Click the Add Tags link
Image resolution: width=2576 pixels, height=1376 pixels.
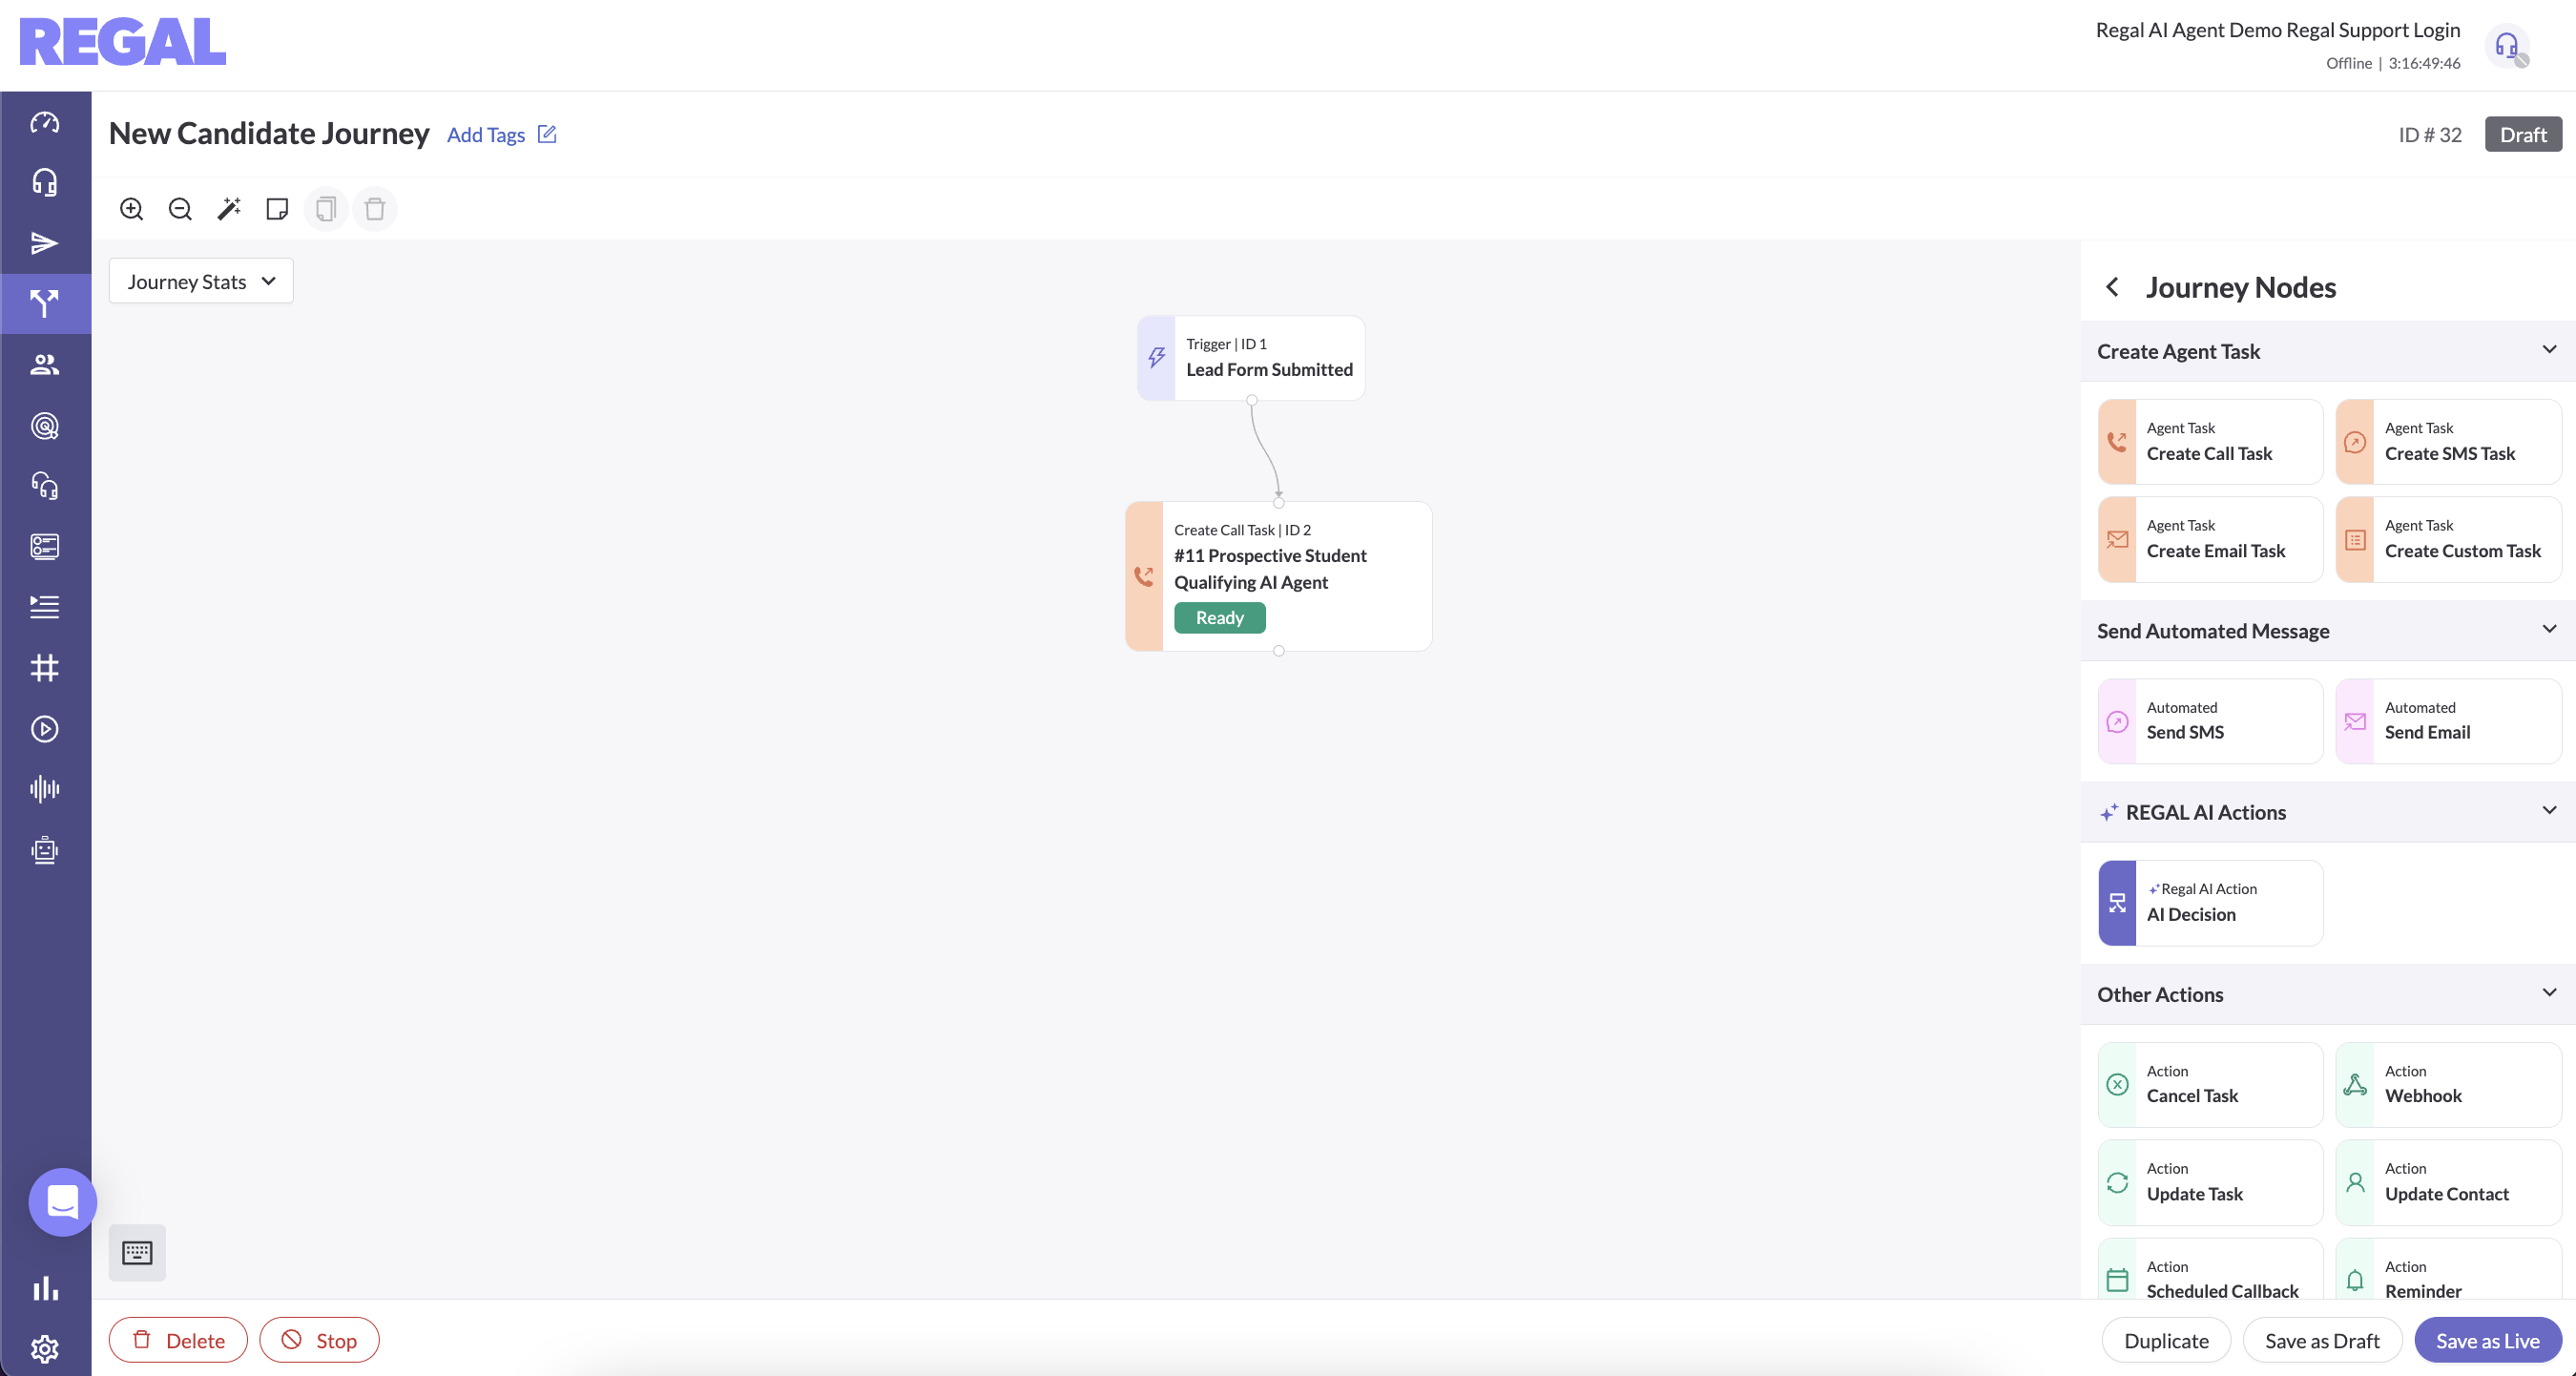click(x=486, y=134)
